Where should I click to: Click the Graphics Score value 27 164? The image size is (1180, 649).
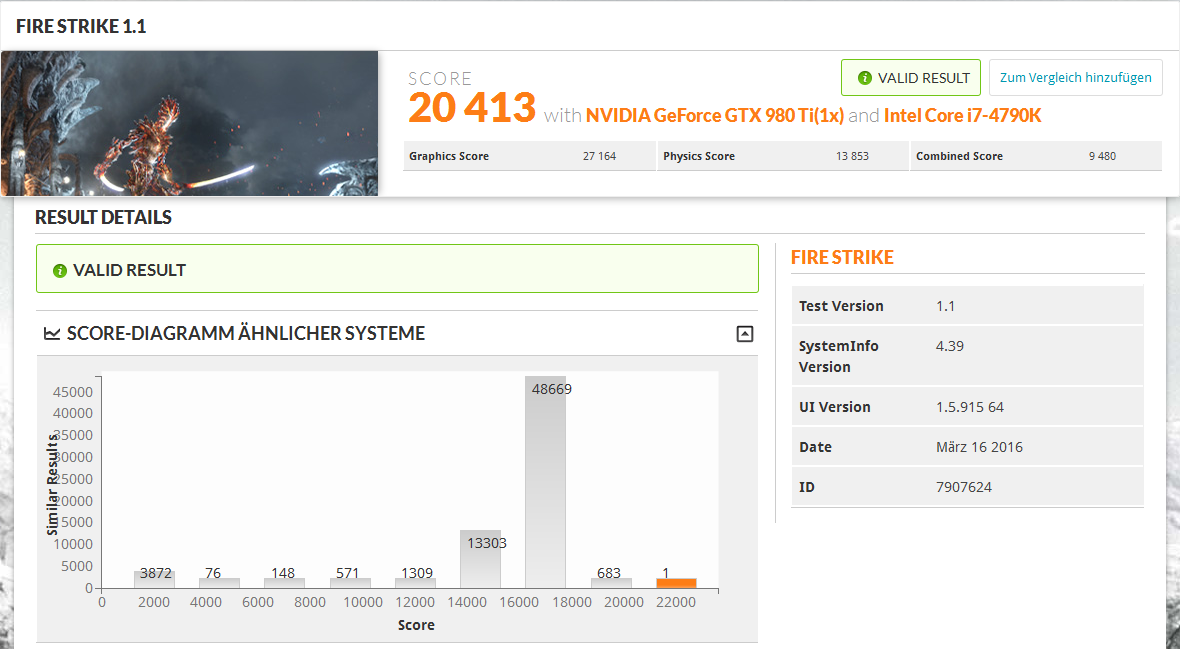pos(599,156)
